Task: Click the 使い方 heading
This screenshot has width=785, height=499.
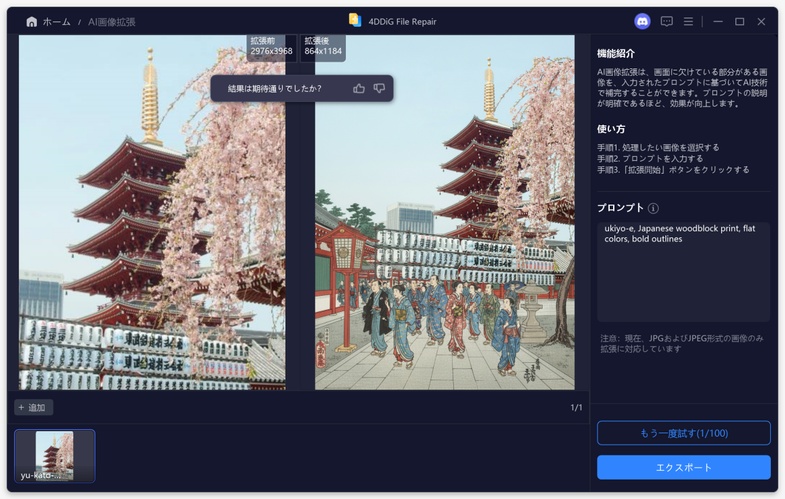Action: tap(611, 129)
